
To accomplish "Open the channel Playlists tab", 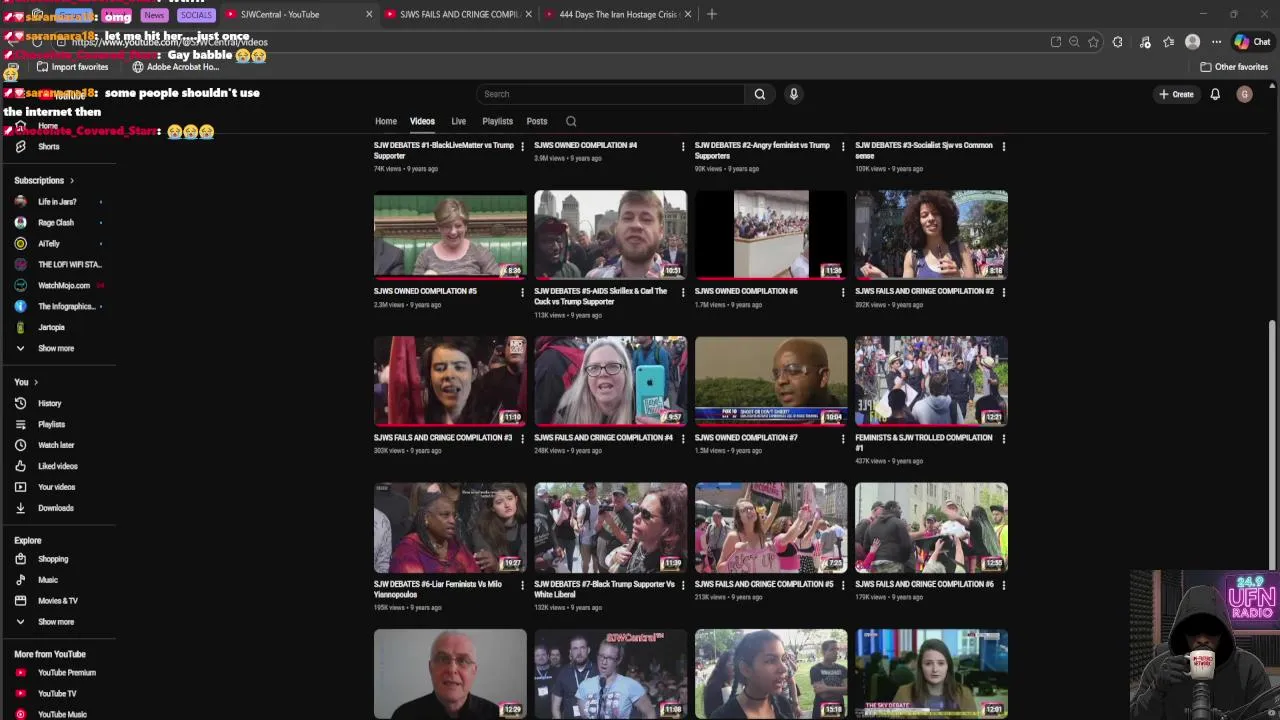I will click(x=497, y=121).
